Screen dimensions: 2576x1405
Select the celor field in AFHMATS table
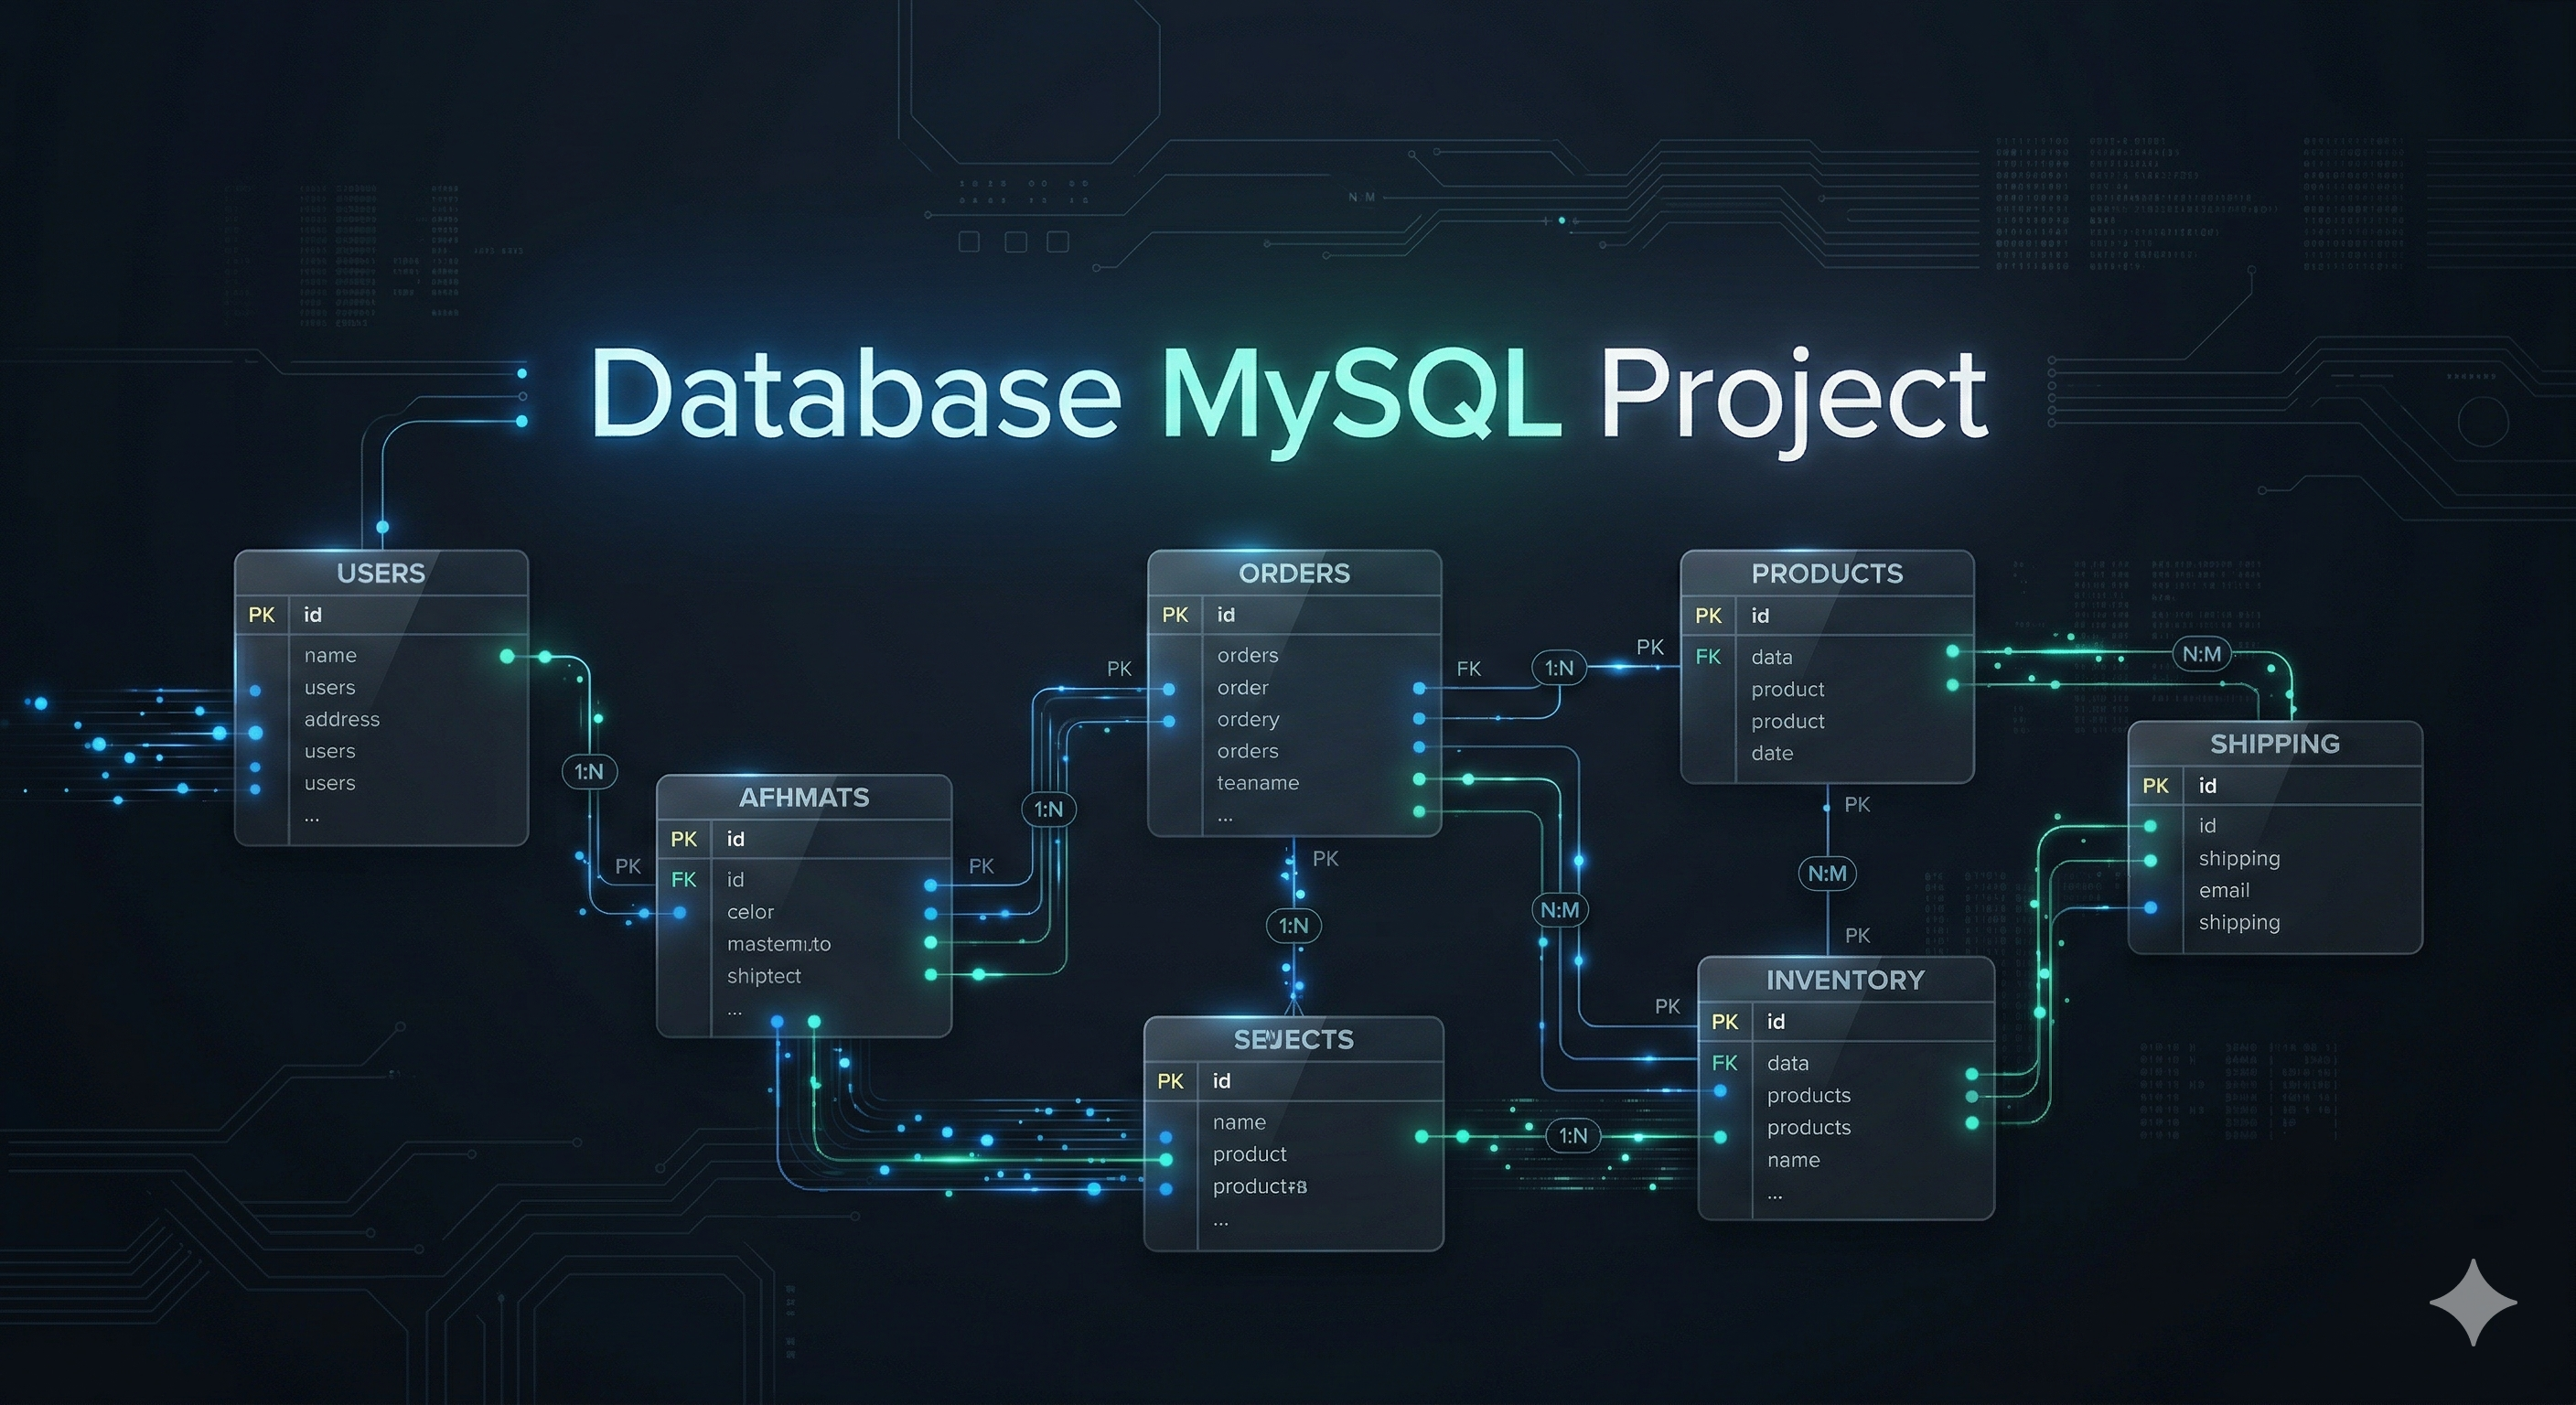(750, 912)
